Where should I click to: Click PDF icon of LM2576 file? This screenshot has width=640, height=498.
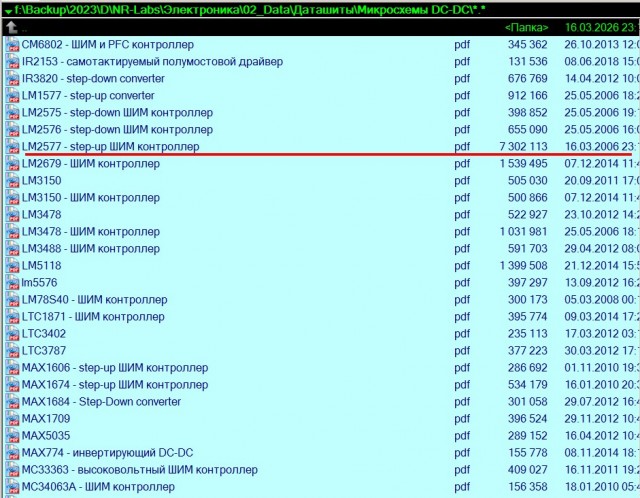tap(13, 130)
